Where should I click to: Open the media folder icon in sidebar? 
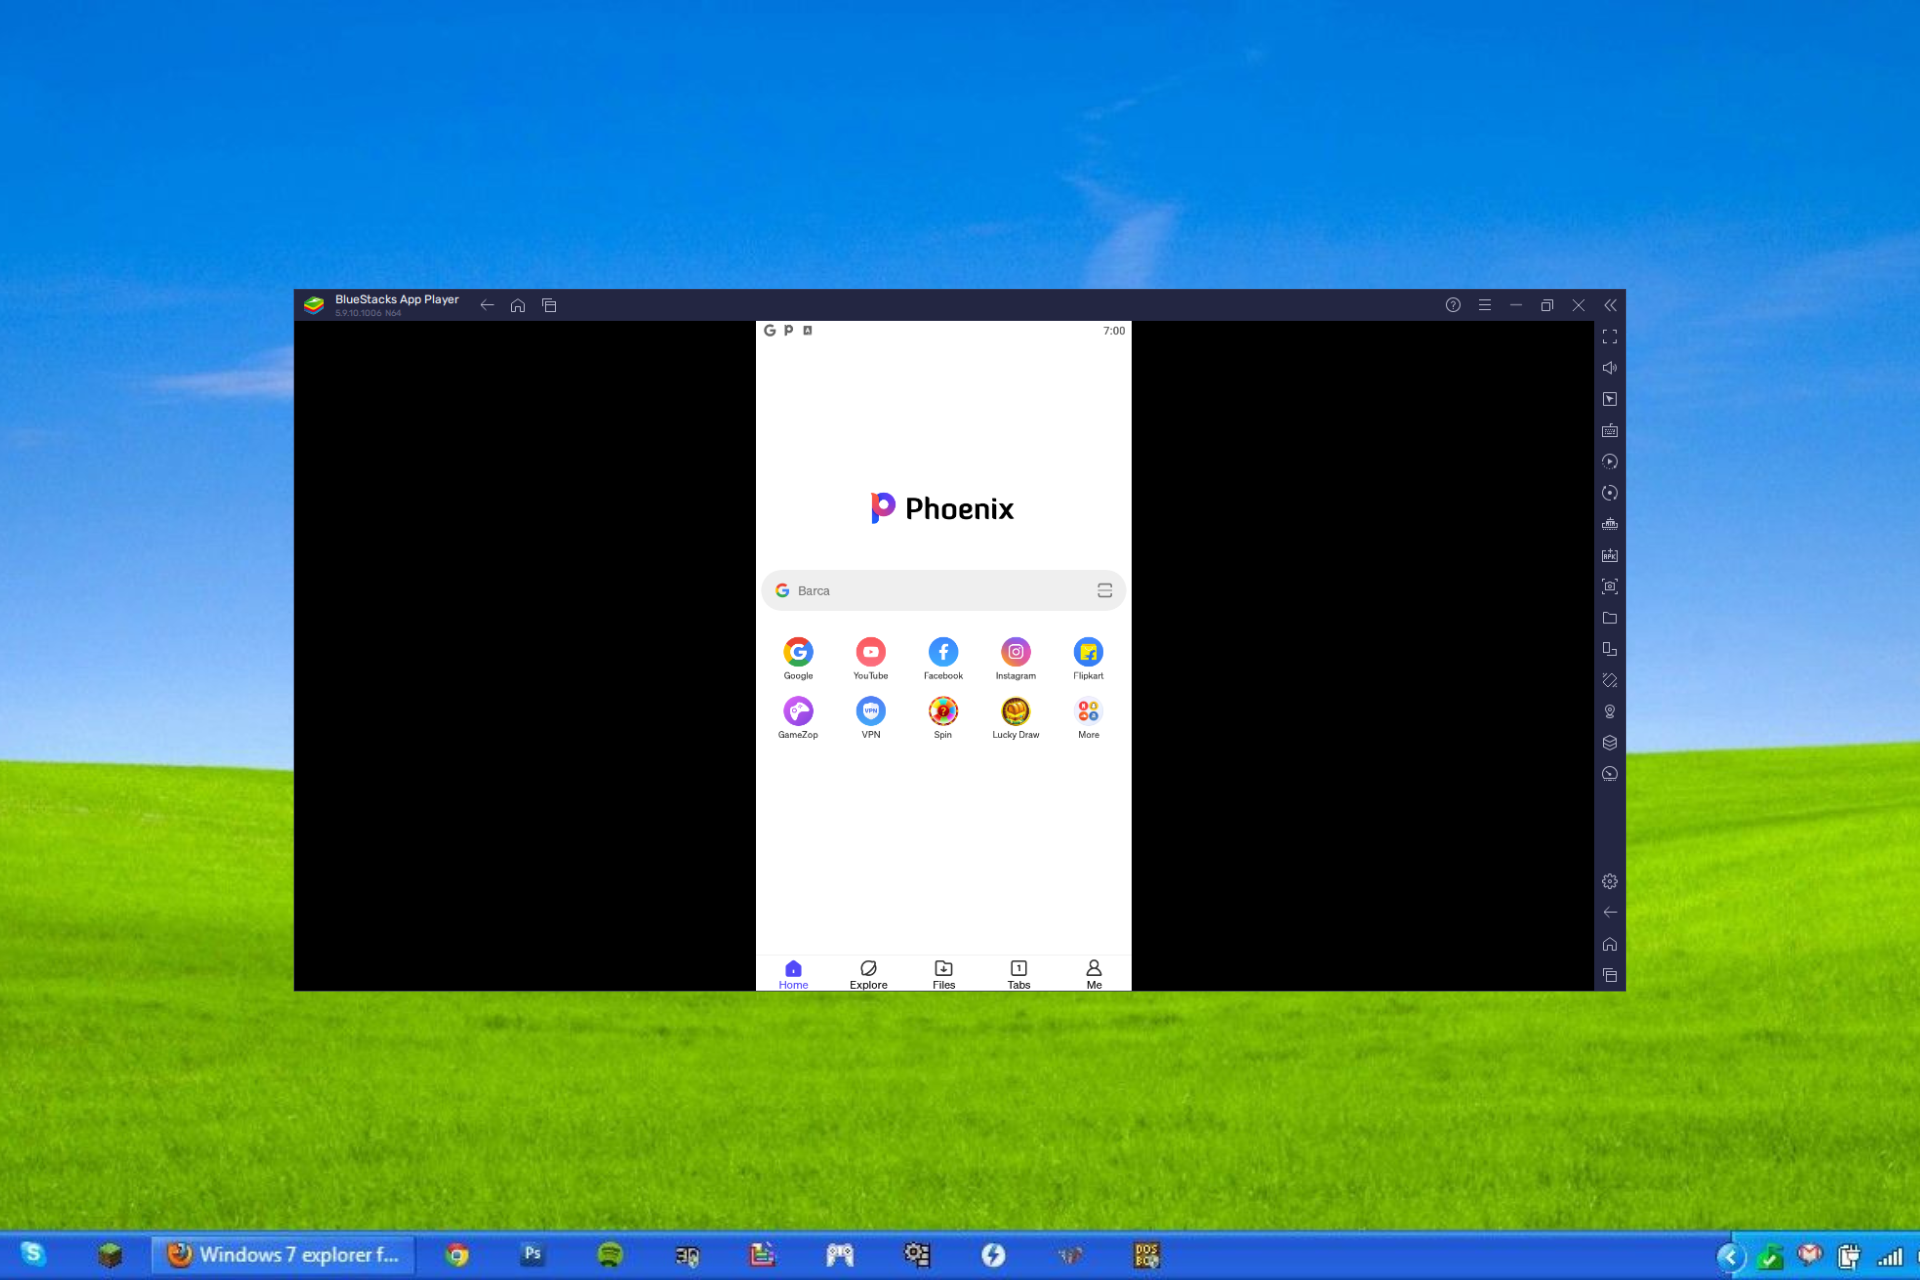(1610, 618)
